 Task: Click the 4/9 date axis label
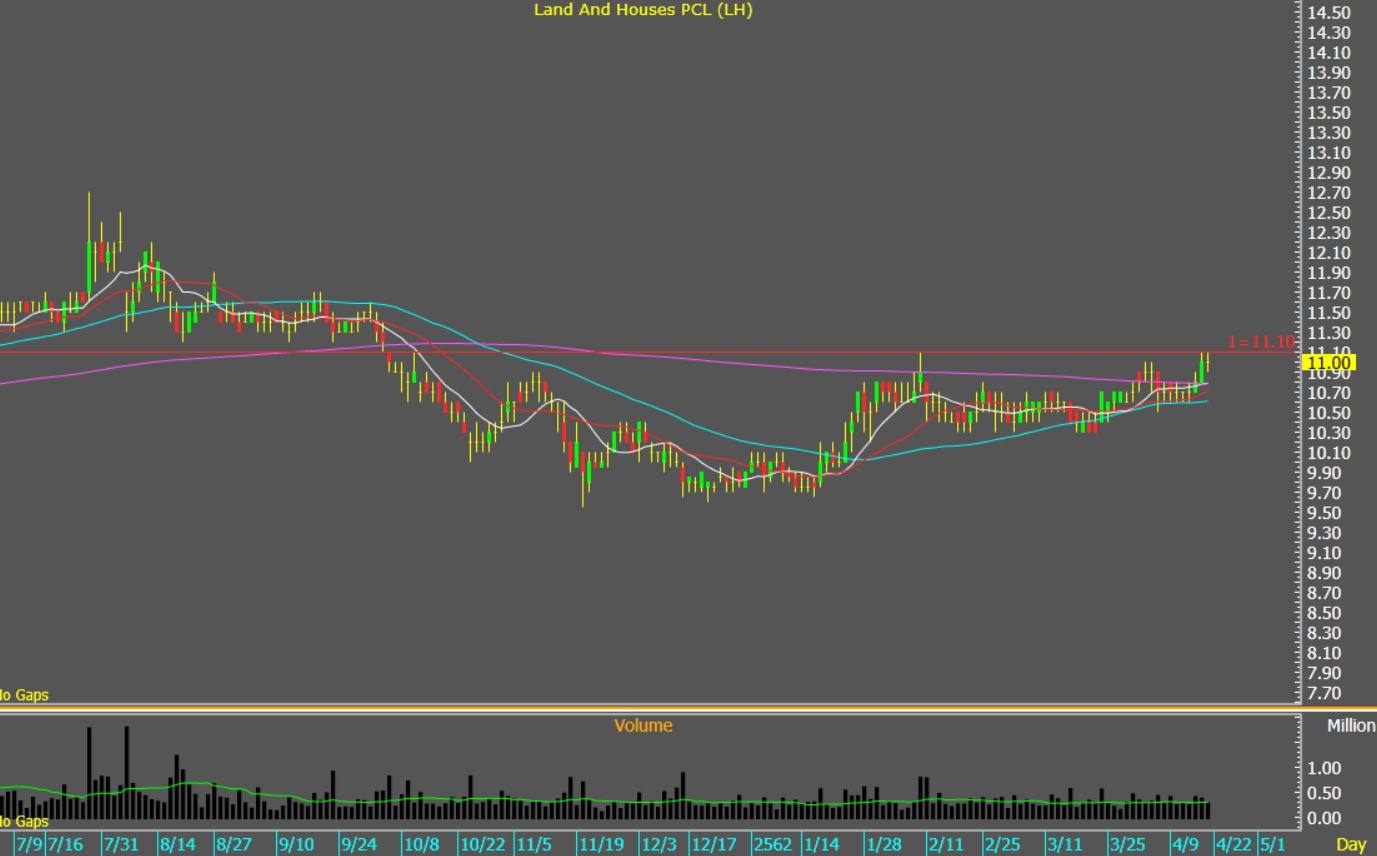(x=1186, y=845)
